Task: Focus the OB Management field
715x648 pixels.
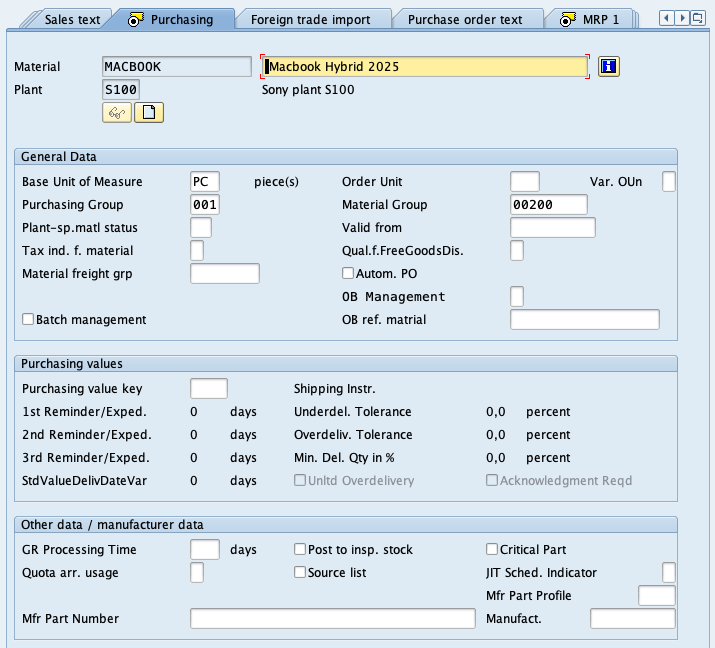Action: [517, 296]
